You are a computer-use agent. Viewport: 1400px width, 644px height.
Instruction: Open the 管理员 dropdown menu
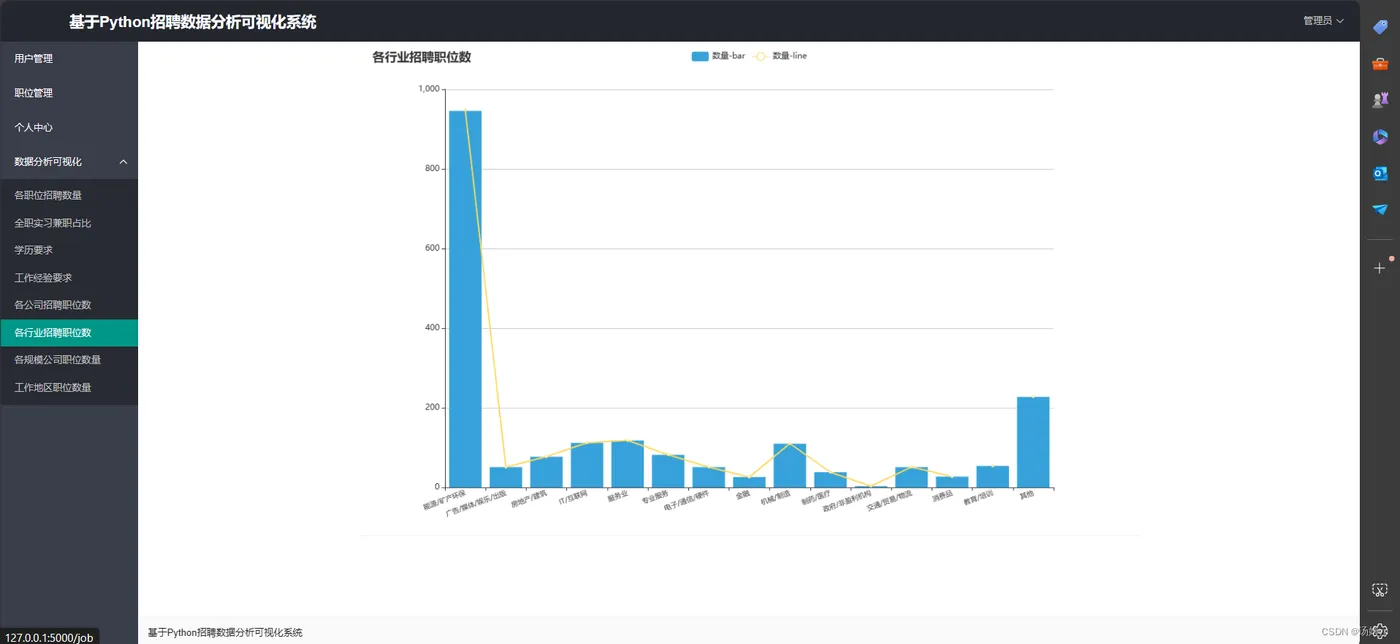coord(1323,21)
